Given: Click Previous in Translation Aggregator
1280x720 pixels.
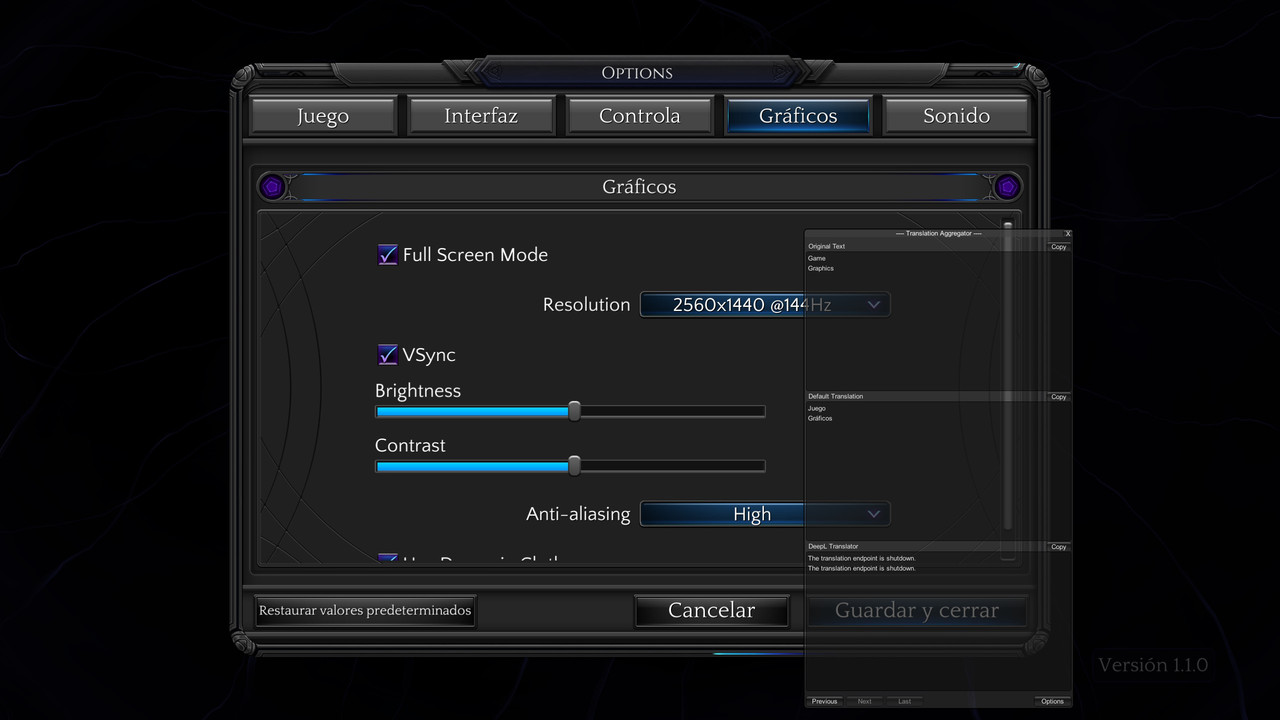Looking at the screenshot, I should point(824,701).
